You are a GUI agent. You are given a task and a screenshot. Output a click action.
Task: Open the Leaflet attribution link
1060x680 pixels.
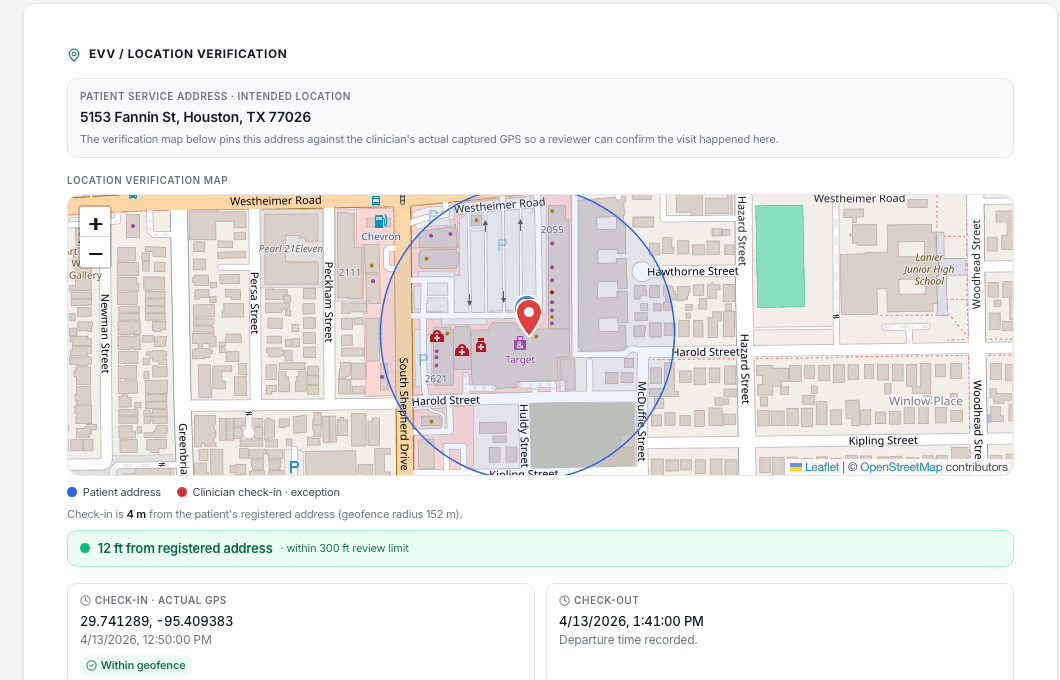(821, 467)
